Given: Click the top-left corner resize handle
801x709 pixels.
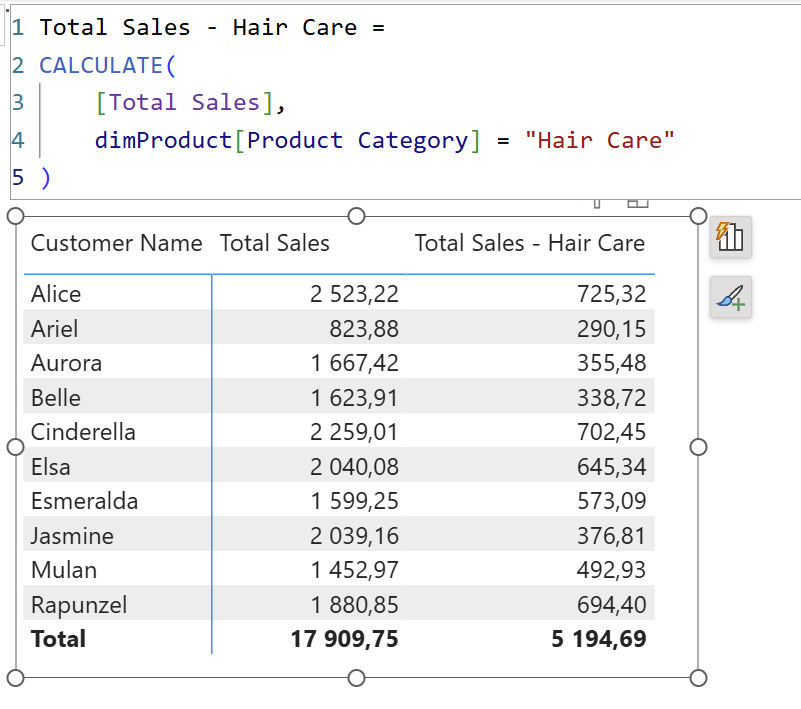Looking at the screenshot, I should pyautogui.click(x=15, y=216).
